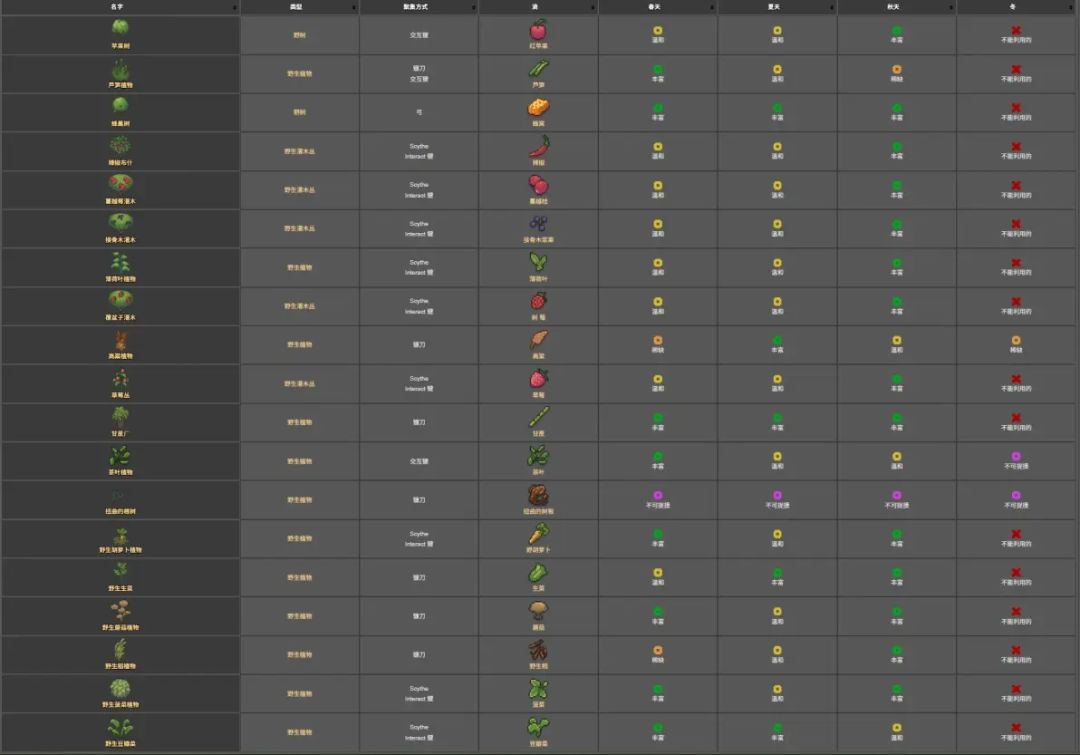
Task: Click the brown twisted bark item icon
Action: coord(538,495)
